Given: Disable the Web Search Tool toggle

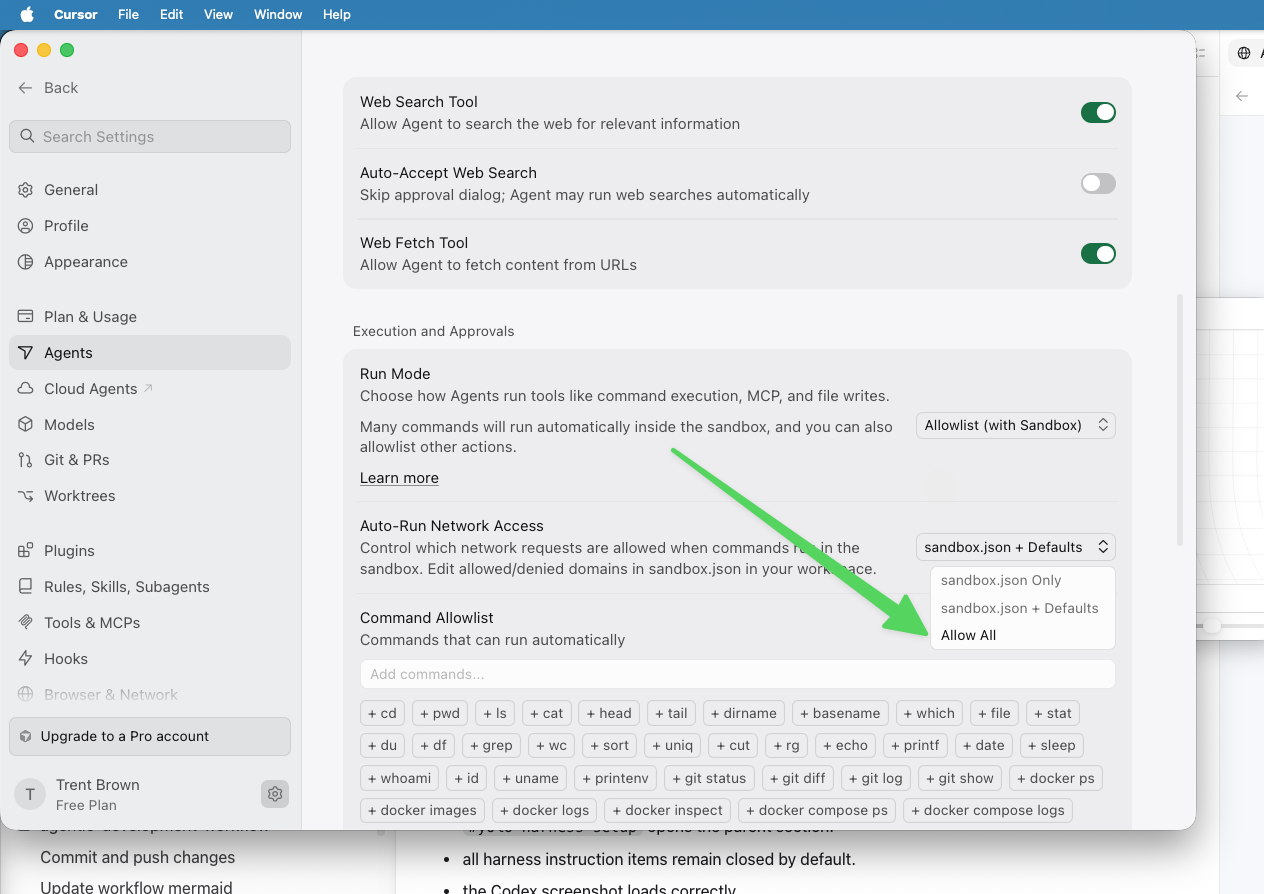Looking at the screenshot, I should (1098, 113).
